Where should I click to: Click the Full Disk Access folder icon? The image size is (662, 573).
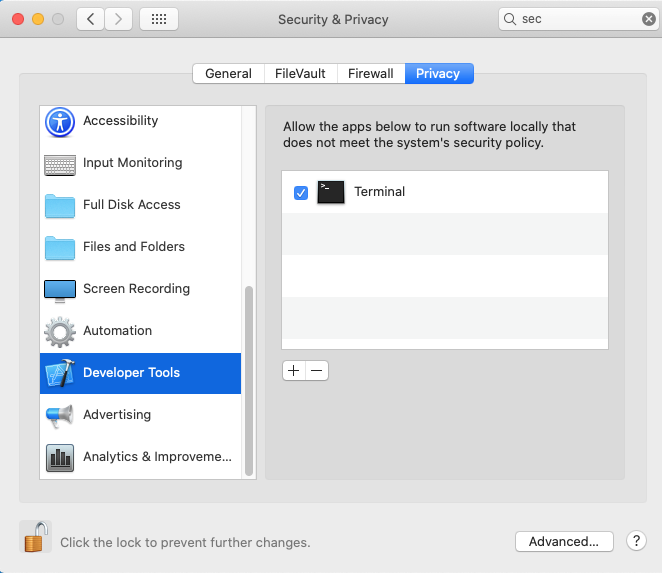pos(60,206)
